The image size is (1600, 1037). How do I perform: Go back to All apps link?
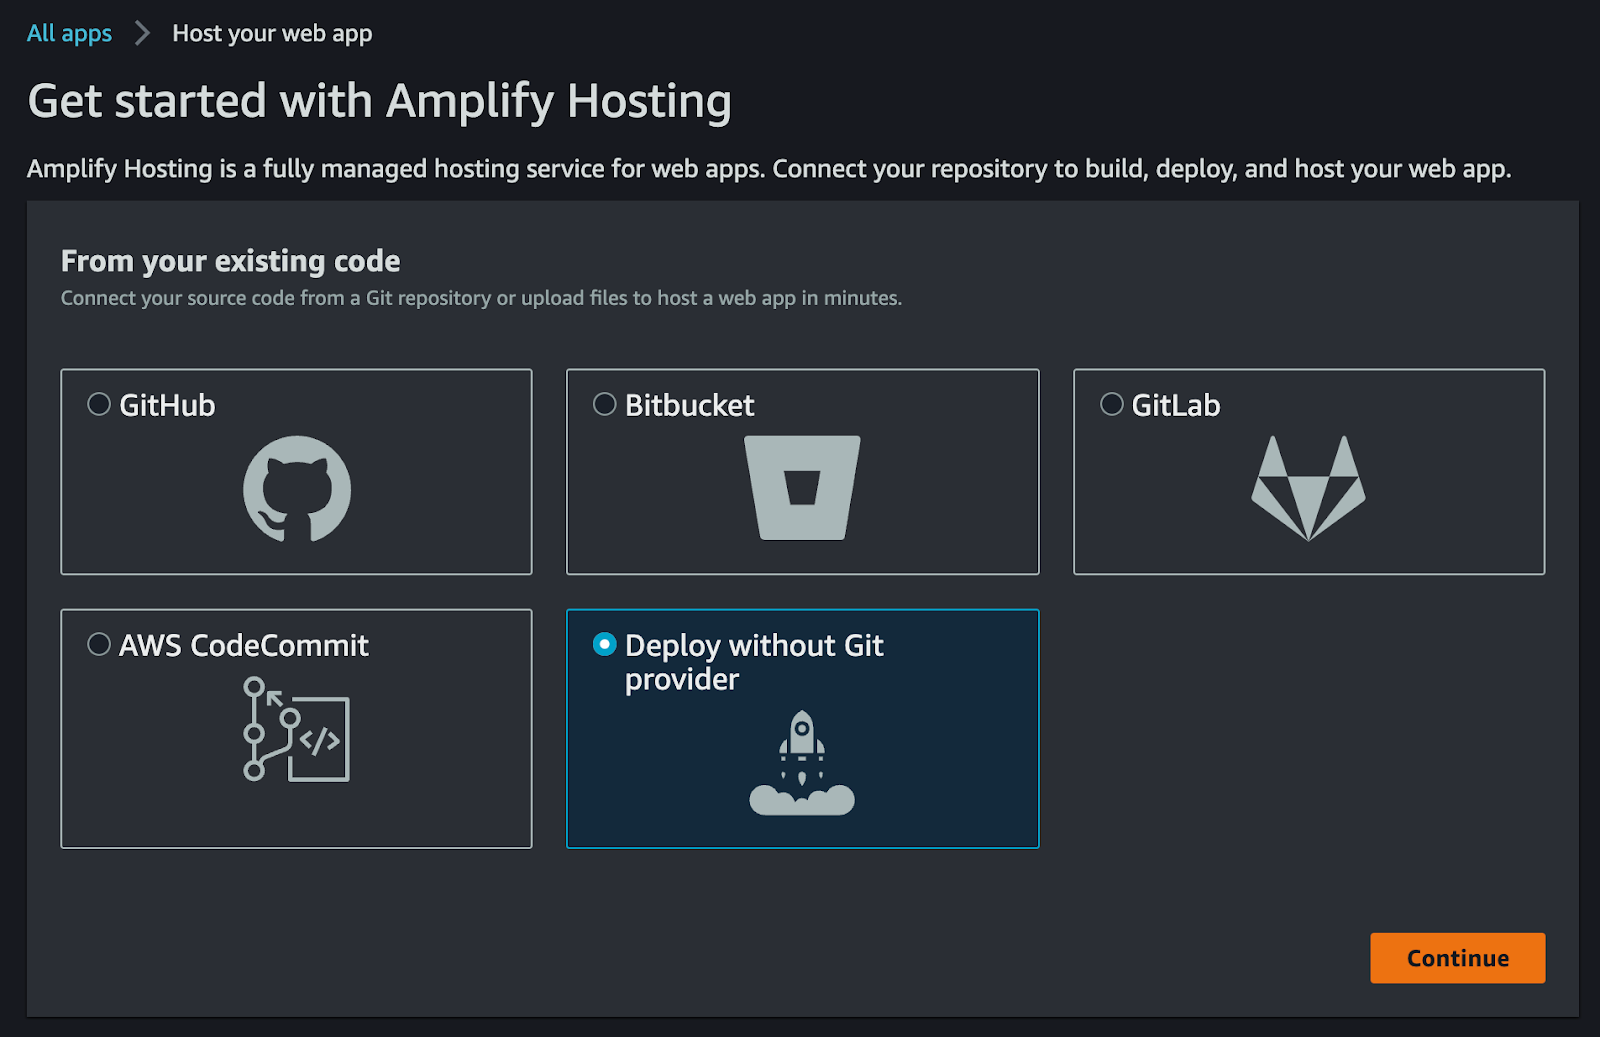click(69, 33)
